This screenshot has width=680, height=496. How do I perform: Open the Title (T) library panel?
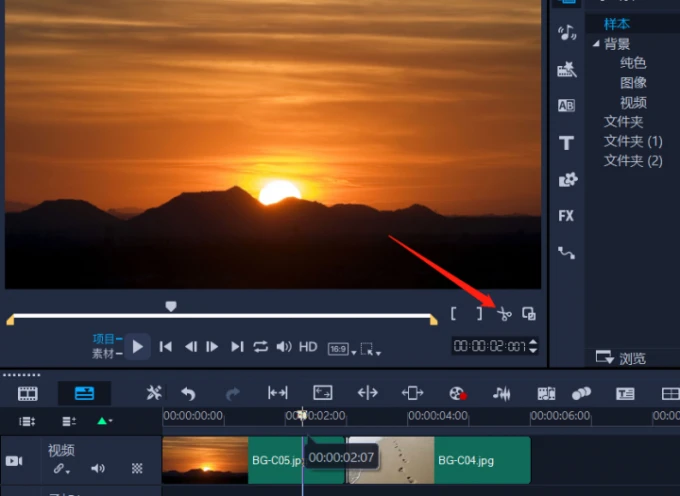tap(566, 143)
